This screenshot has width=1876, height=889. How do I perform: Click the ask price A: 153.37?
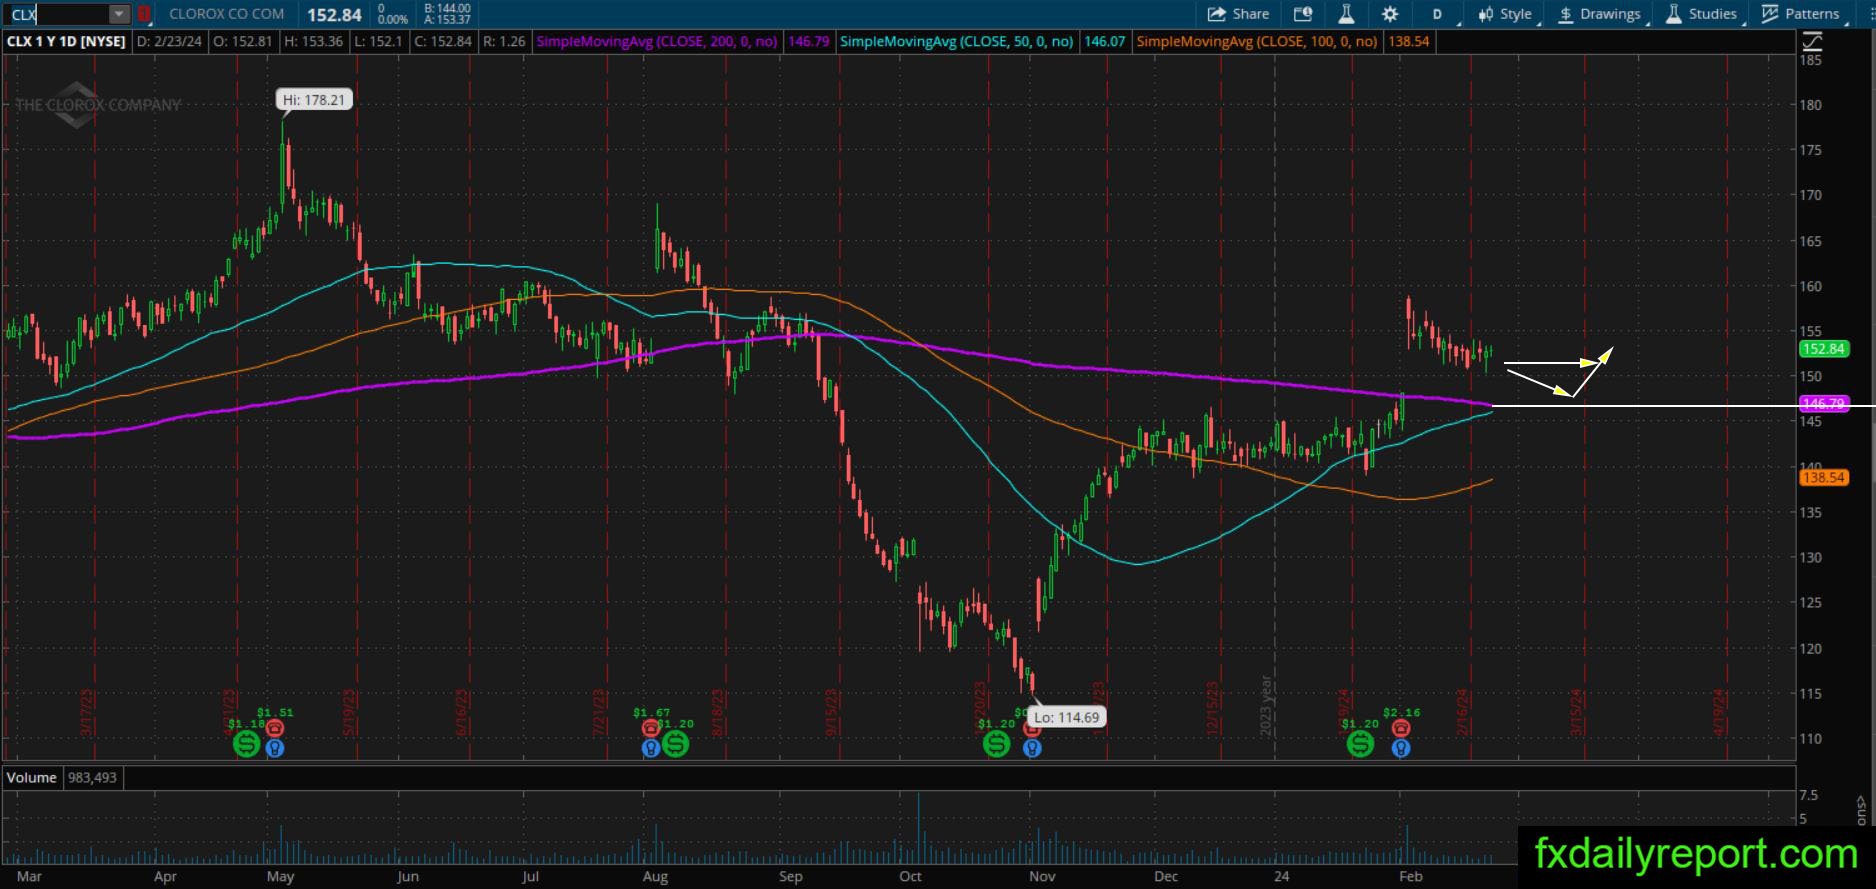click(447, 20)
